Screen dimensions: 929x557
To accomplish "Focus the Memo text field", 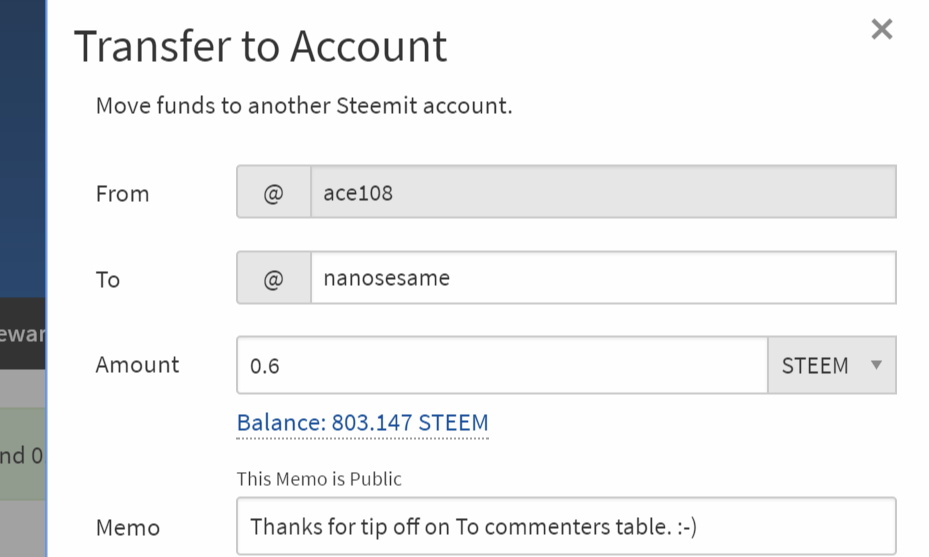I will [566, 526].
